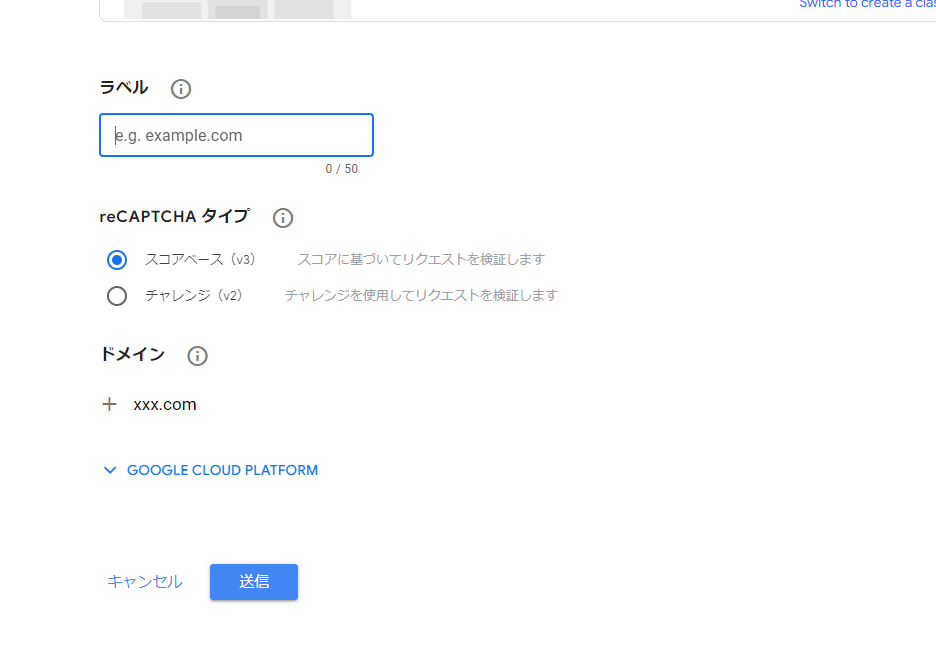The width and height of the screenshot is (936, 647).
Task: Click the キャンセル cancel link
Action: 145,582
